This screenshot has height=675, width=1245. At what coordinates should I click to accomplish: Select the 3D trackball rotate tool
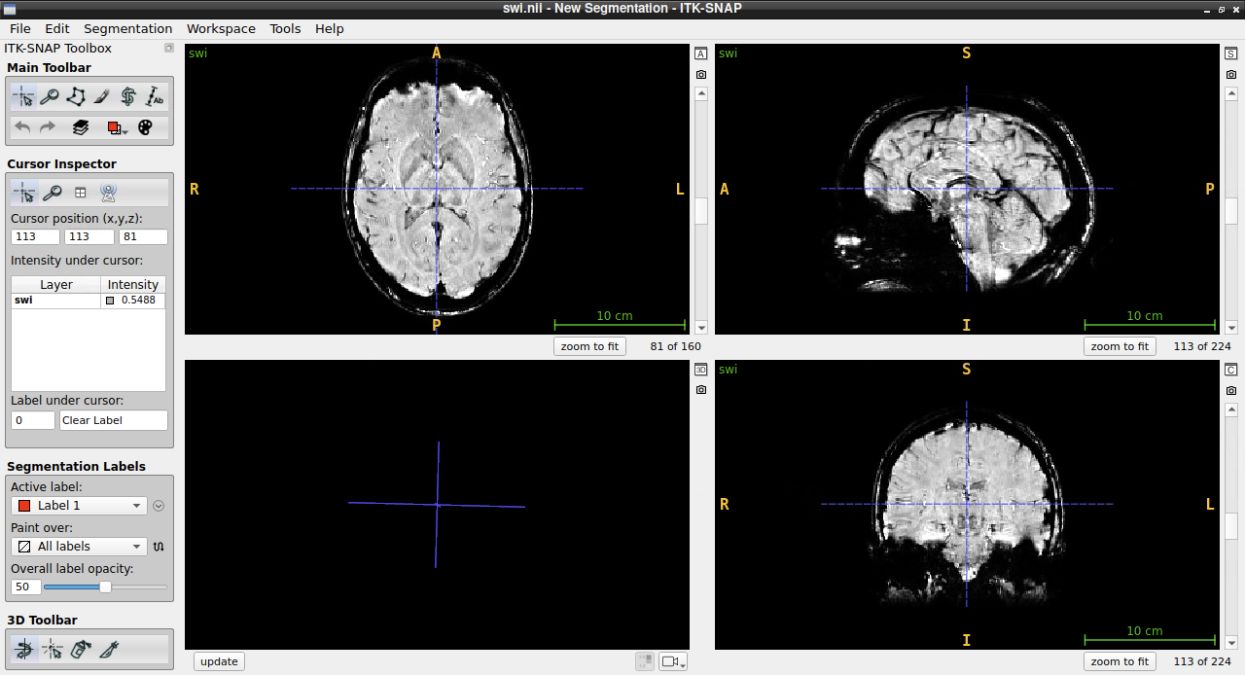pos(23,650)
